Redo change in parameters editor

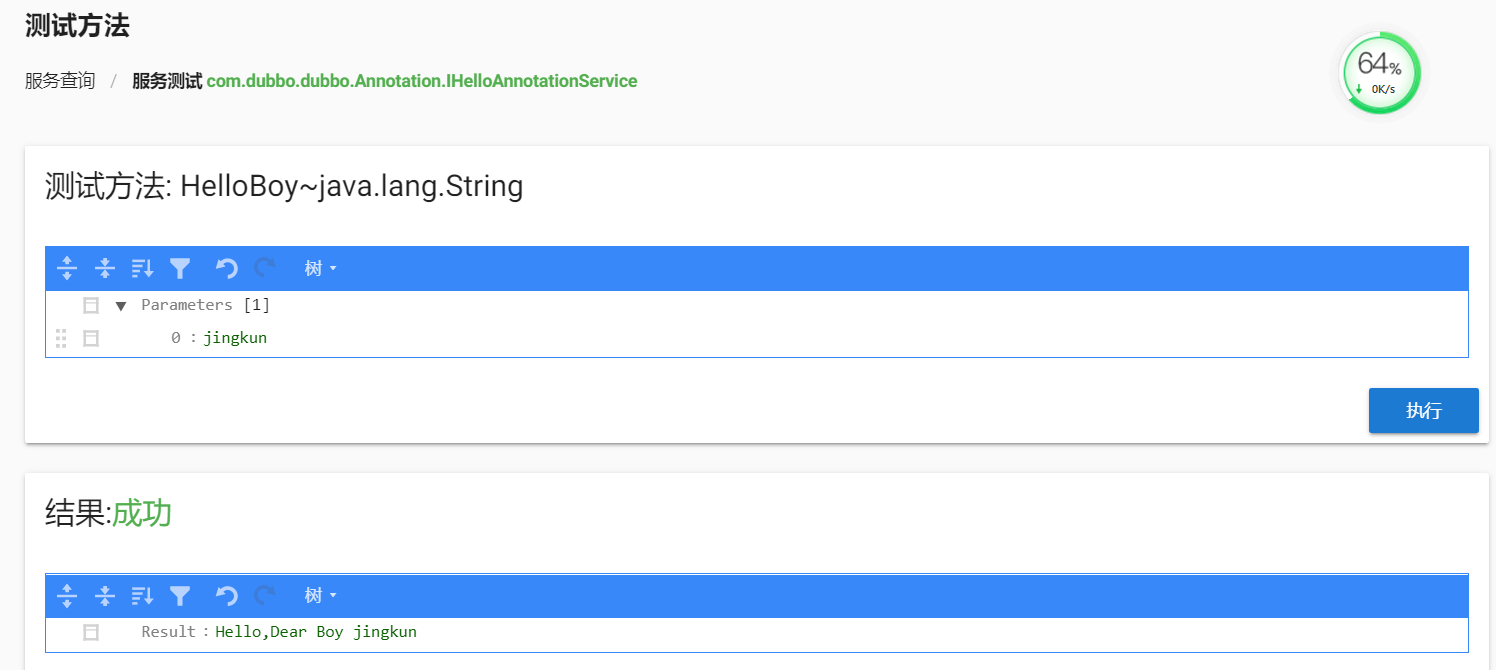click(x=265, y=268)
